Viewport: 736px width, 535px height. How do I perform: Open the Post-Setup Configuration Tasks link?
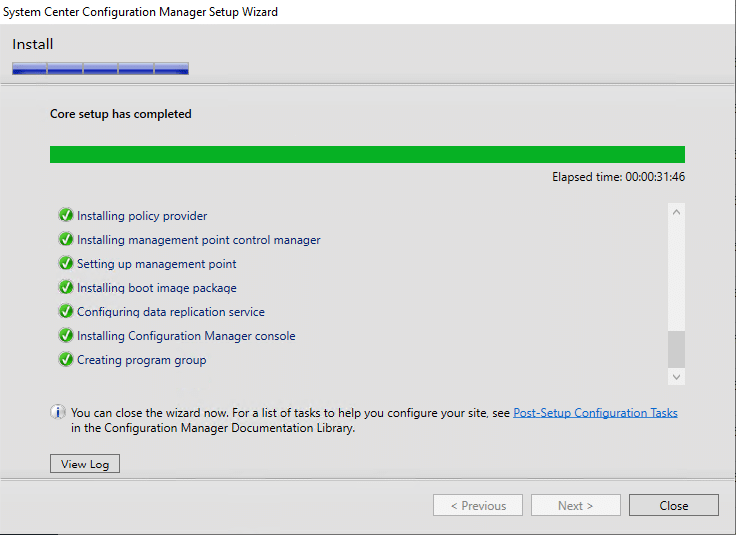[x=595, y=412]
